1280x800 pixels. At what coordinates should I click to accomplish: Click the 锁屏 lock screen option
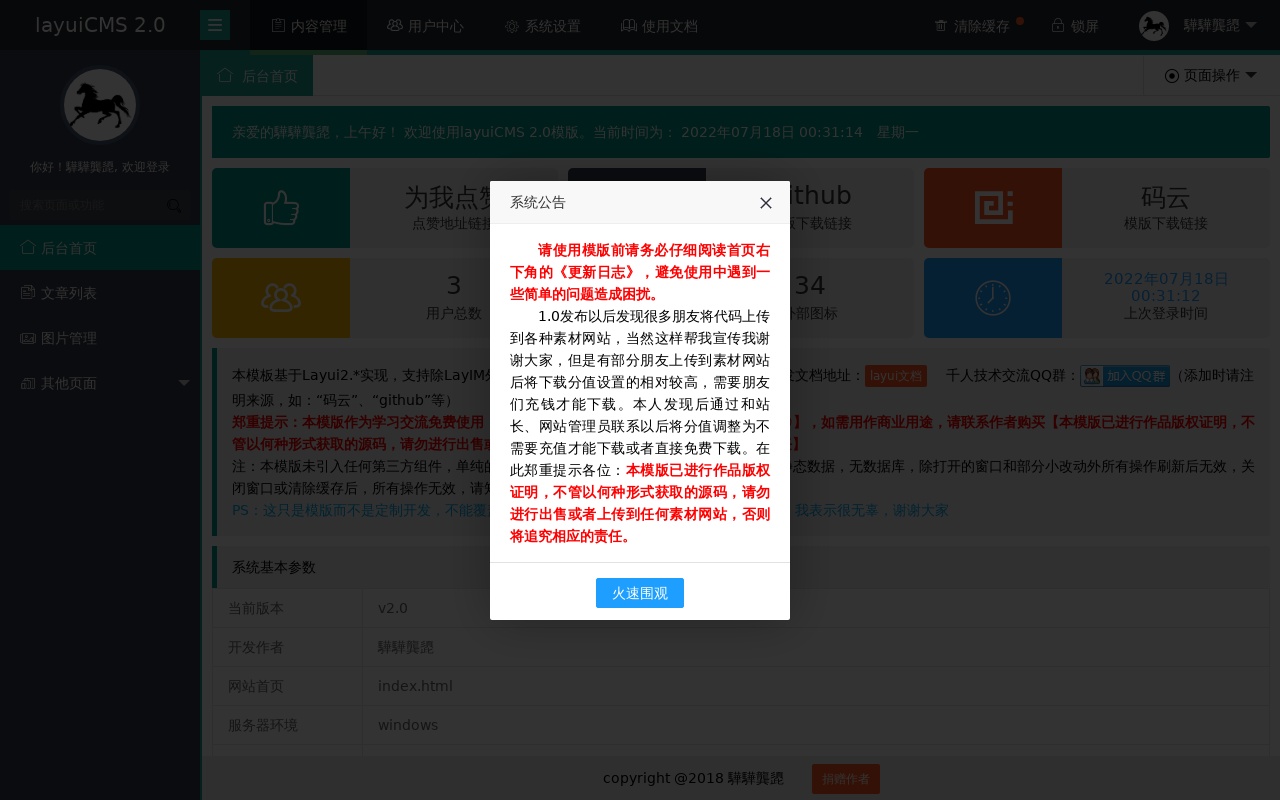[1075, 26]
